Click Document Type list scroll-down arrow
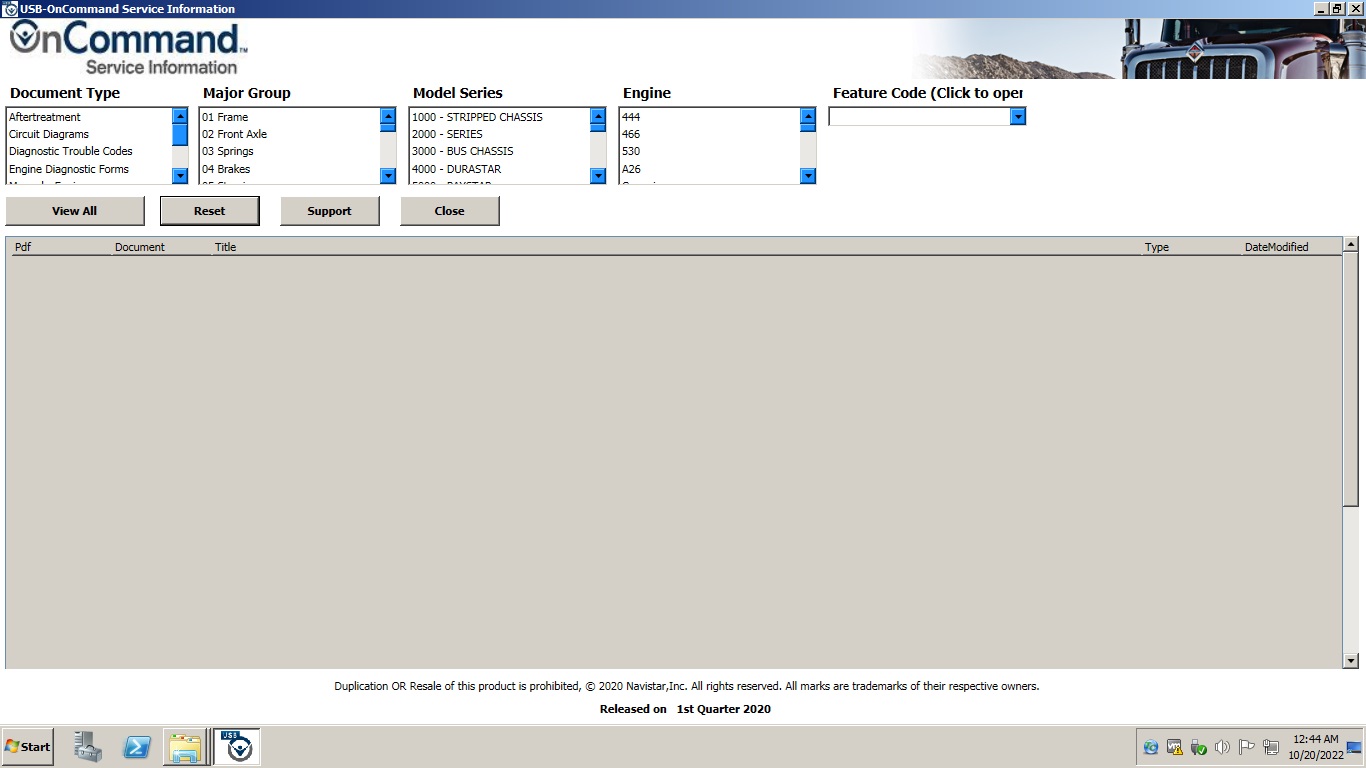The height and width of the screenshot is (768, 1366). [180, 176]
